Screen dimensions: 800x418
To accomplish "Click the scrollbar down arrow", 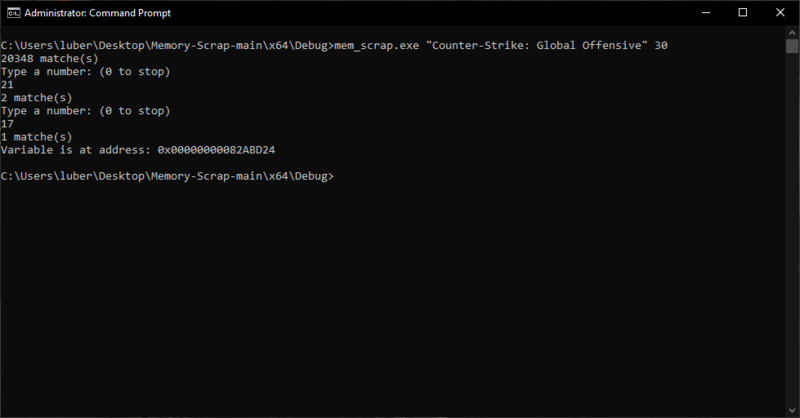I will click(792, 410).
